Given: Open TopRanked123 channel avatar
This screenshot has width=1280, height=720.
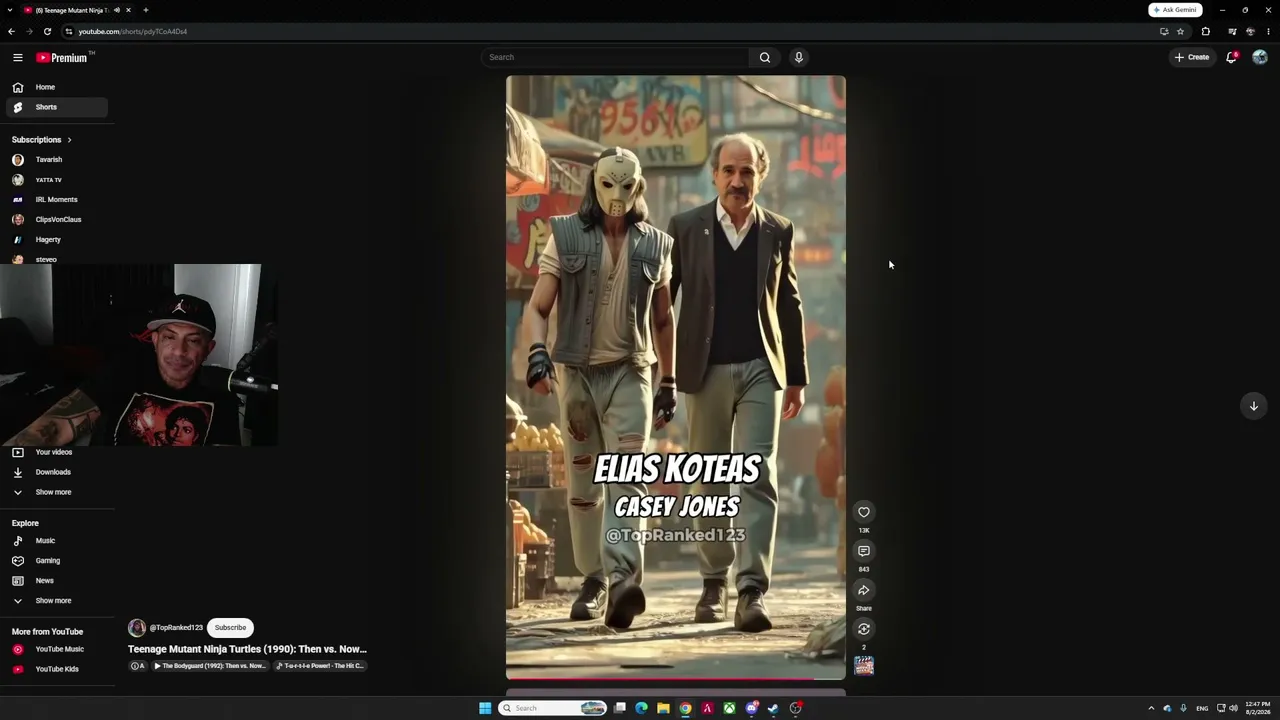Looking at the screenshot, I should 137,628.
